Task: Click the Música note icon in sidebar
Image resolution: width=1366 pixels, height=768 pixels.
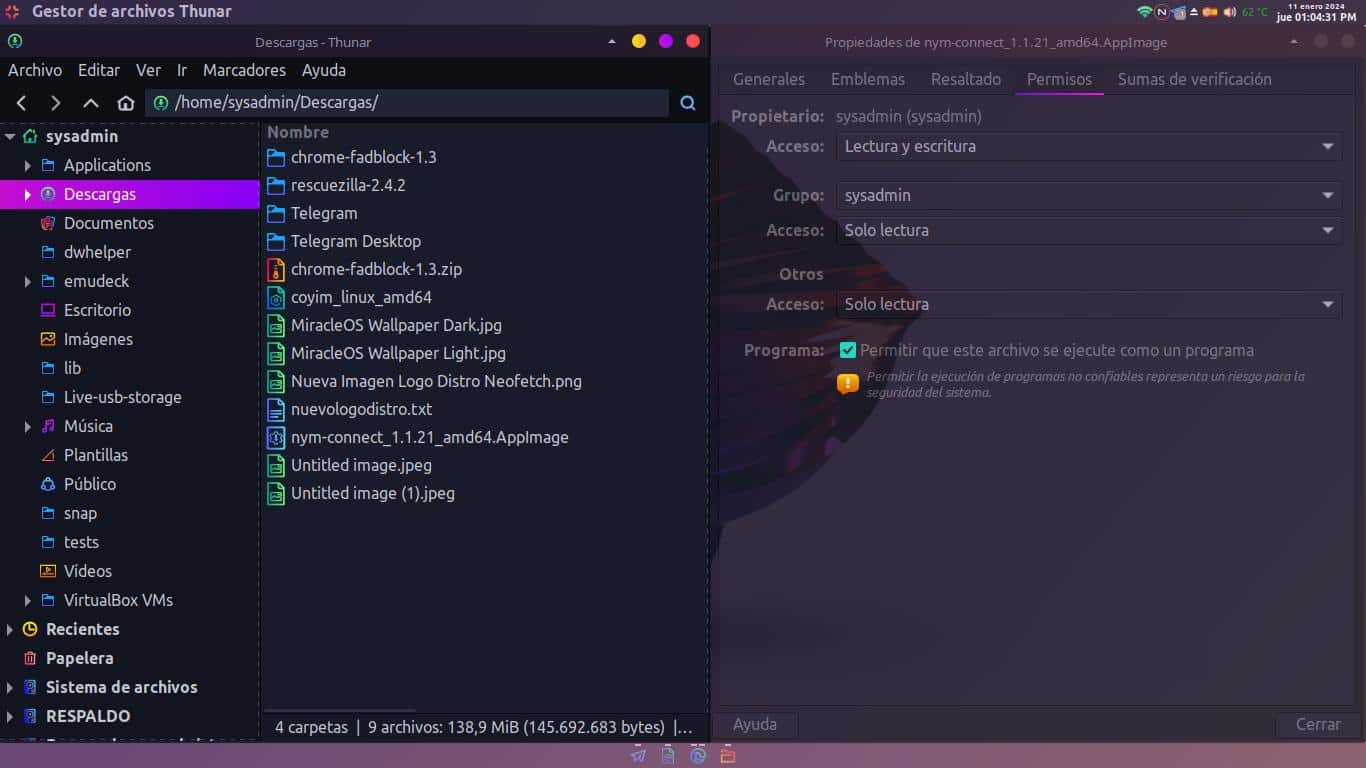Action: (48, 426)
